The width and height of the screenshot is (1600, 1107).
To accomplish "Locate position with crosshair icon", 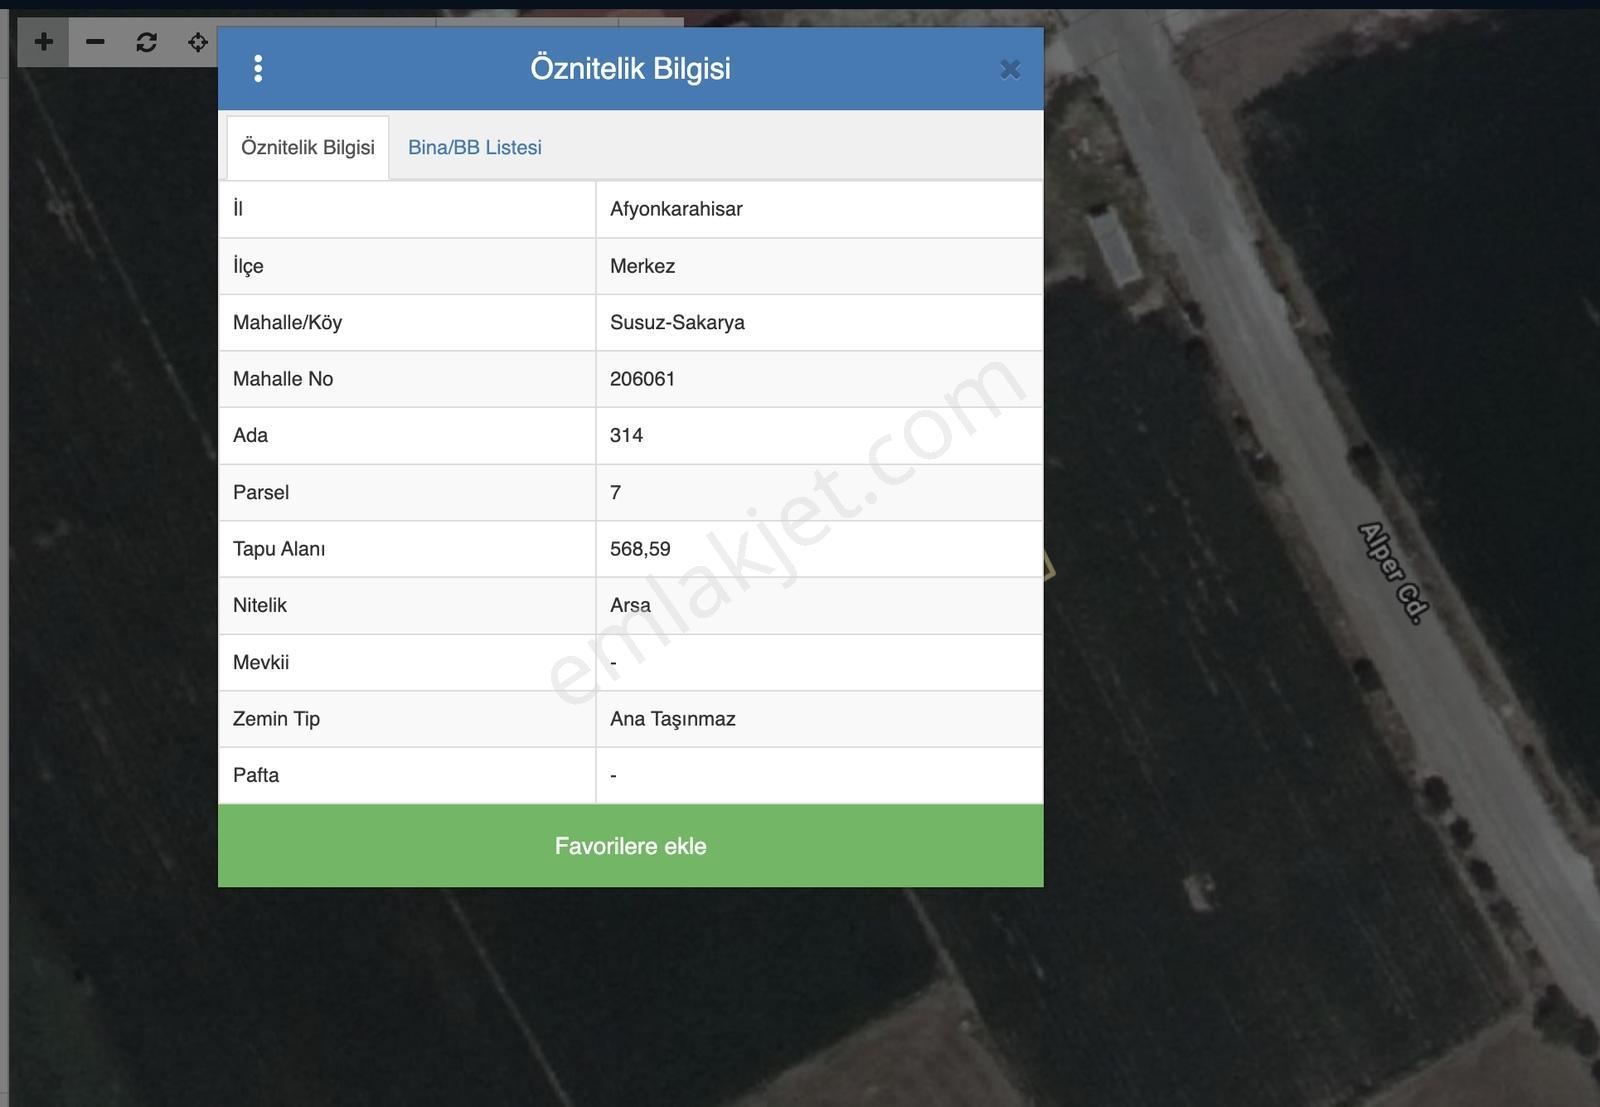I will click(x=198, y=42).
